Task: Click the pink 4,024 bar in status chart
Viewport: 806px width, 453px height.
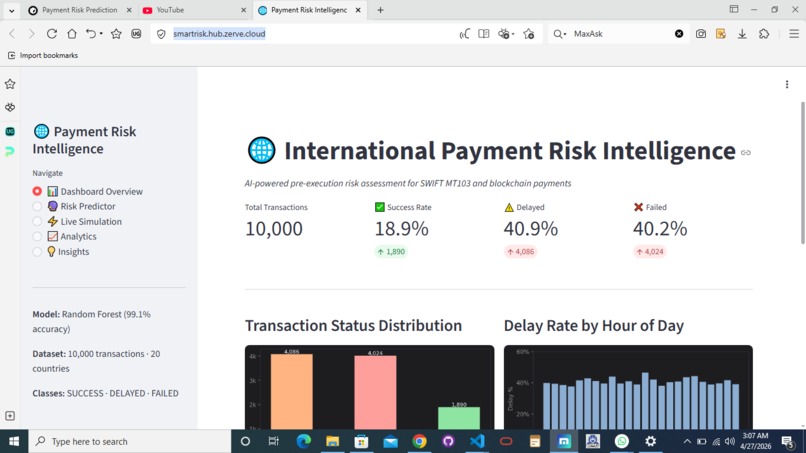Action: pos(375,392)
